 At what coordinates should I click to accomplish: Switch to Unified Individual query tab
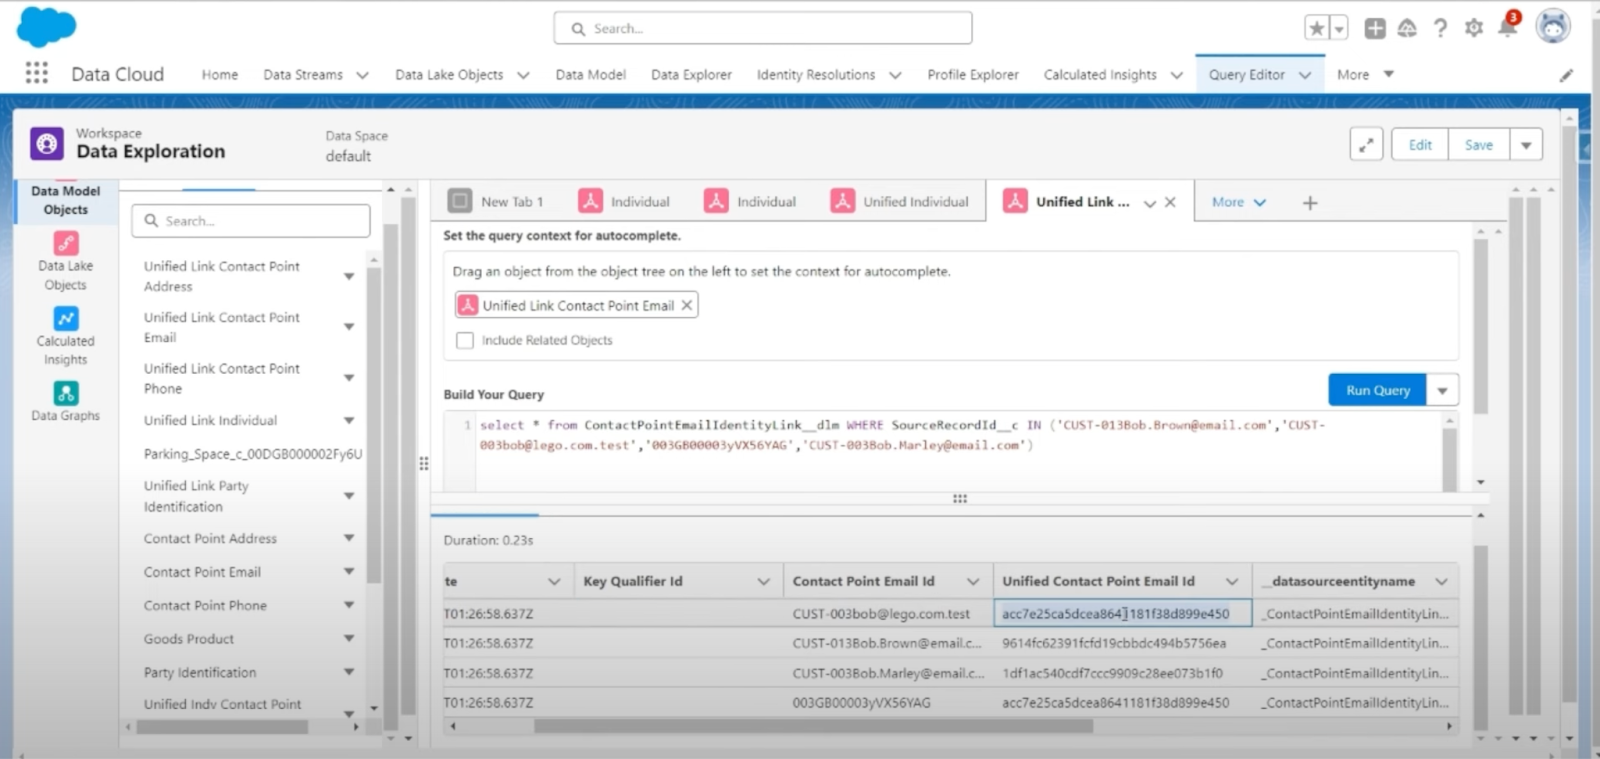[900, 201]
